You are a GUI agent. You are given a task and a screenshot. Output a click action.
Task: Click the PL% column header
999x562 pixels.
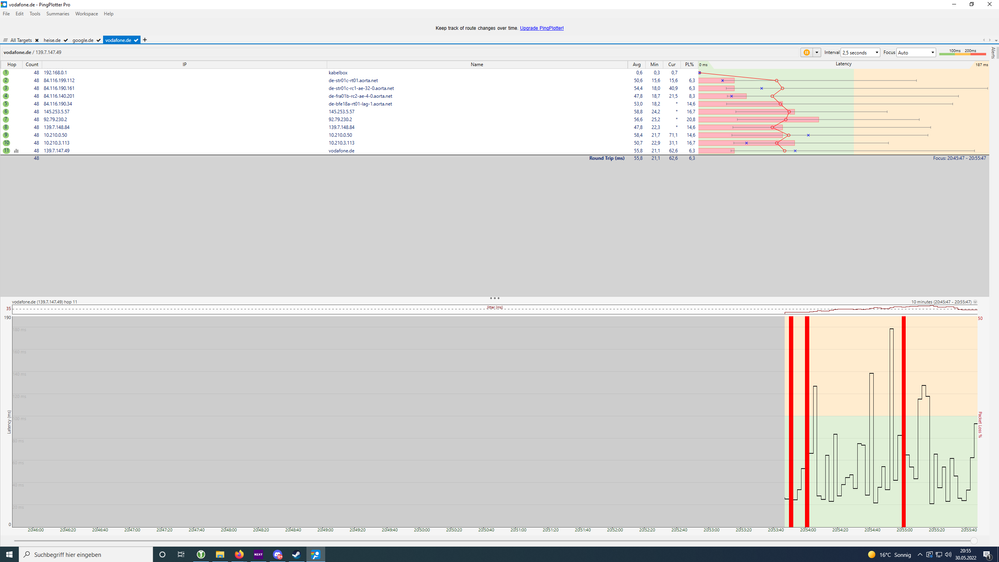coord(689,64)
